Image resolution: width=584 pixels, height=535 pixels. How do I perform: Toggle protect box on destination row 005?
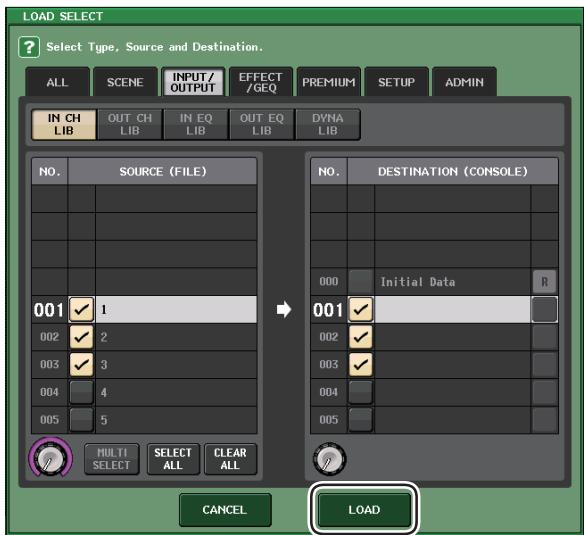[x=545, y=420]
